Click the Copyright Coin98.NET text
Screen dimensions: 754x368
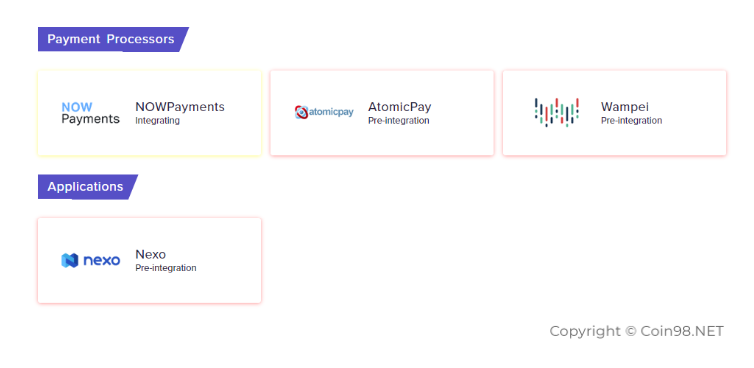pyautogui.click(x=637, y=331)
